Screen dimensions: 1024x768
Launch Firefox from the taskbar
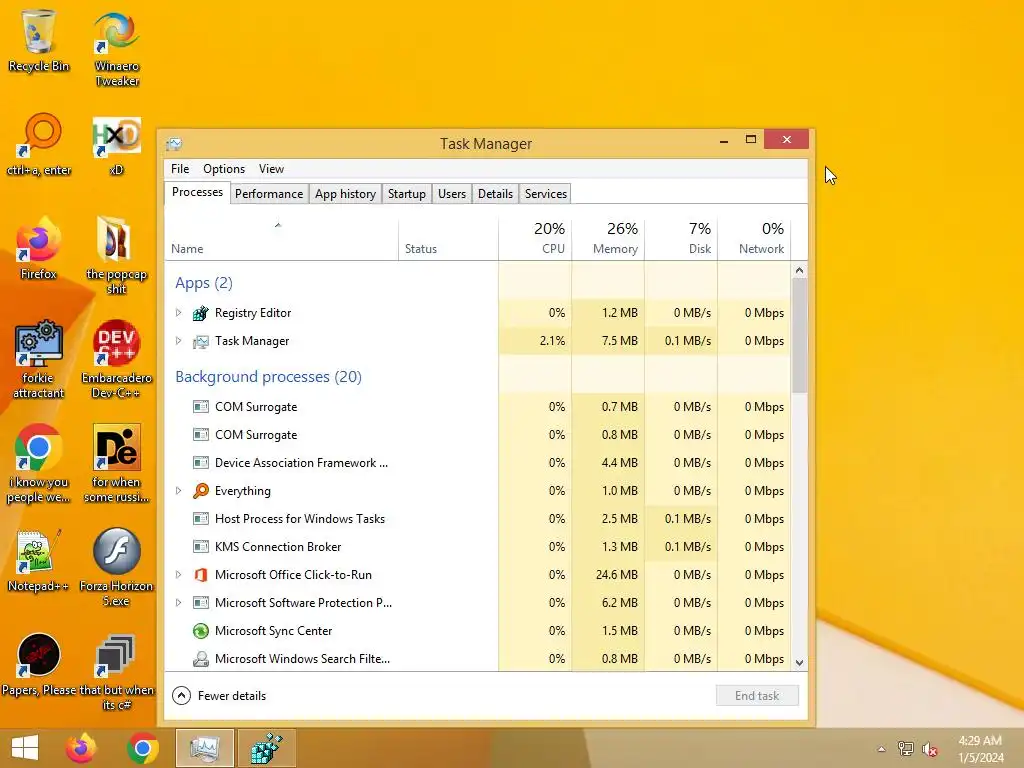[81, 748]
